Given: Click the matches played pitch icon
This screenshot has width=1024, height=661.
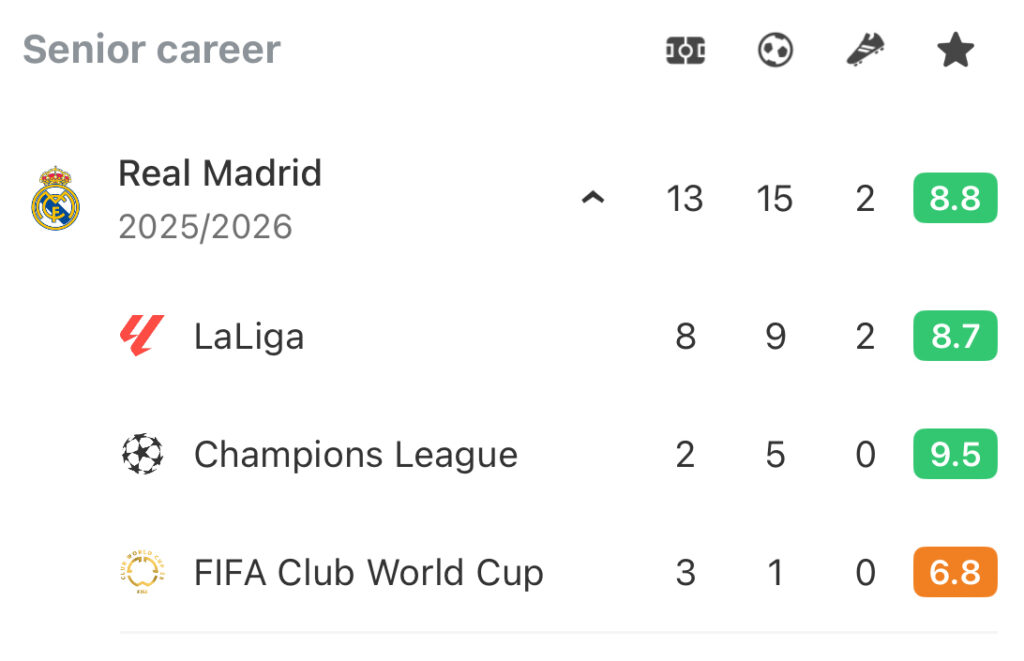Looking at the screenshot, I should pos(685,50).
